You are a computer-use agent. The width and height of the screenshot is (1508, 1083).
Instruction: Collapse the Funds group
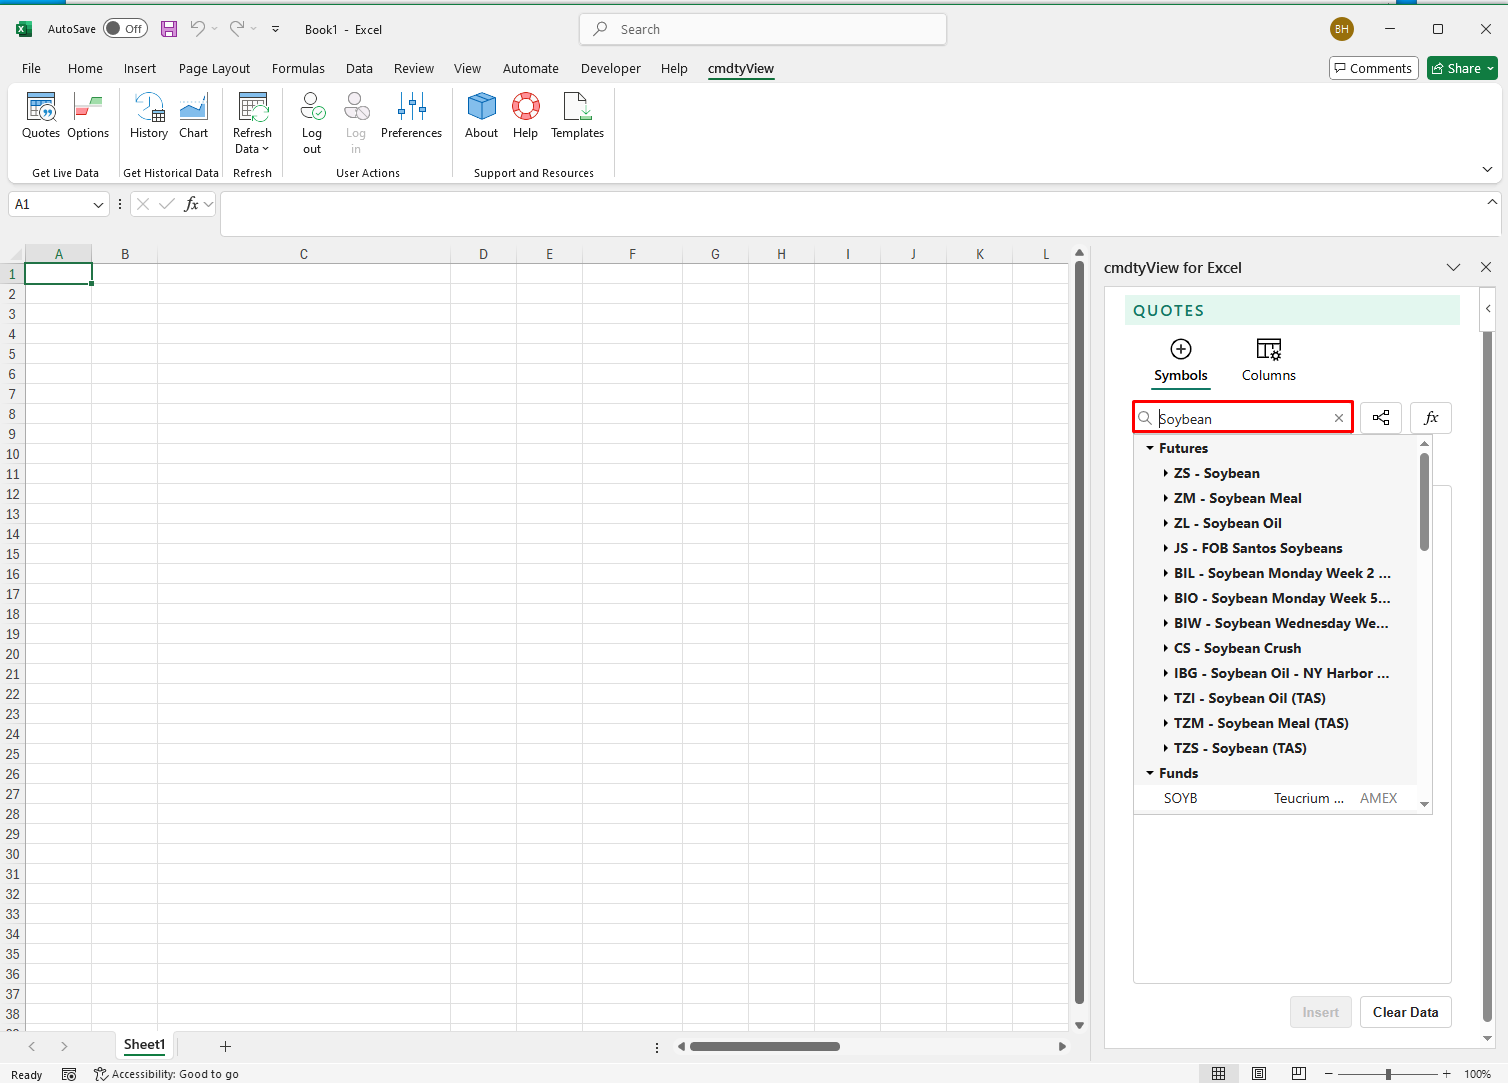[x=1150, y=773]
